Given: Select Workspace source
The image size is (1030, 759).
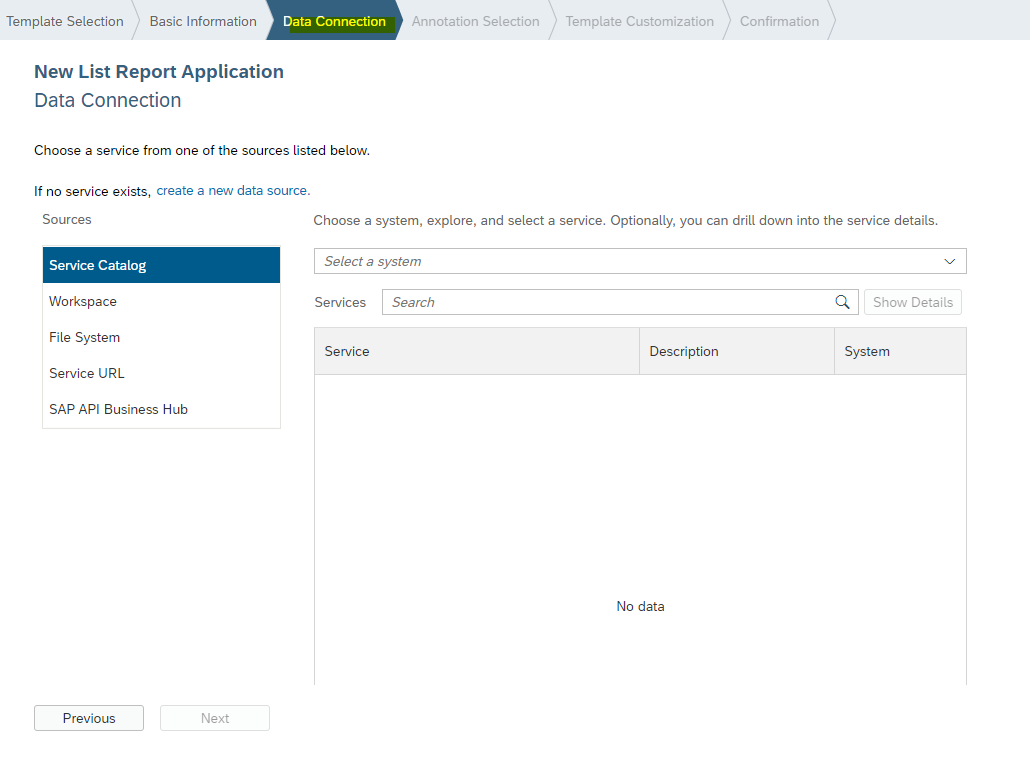Looking at the screenshot, I should [x=161, y=301].
